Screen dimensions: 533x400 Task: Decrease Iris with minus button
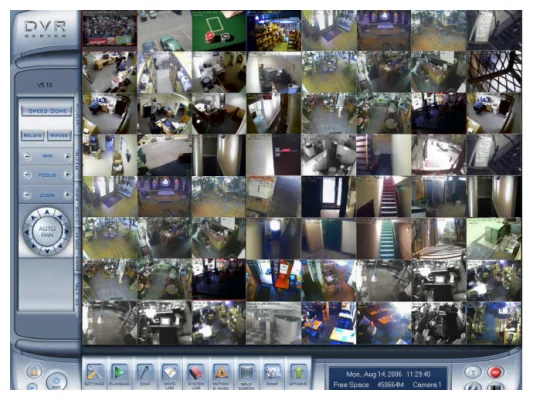point(27,156)
